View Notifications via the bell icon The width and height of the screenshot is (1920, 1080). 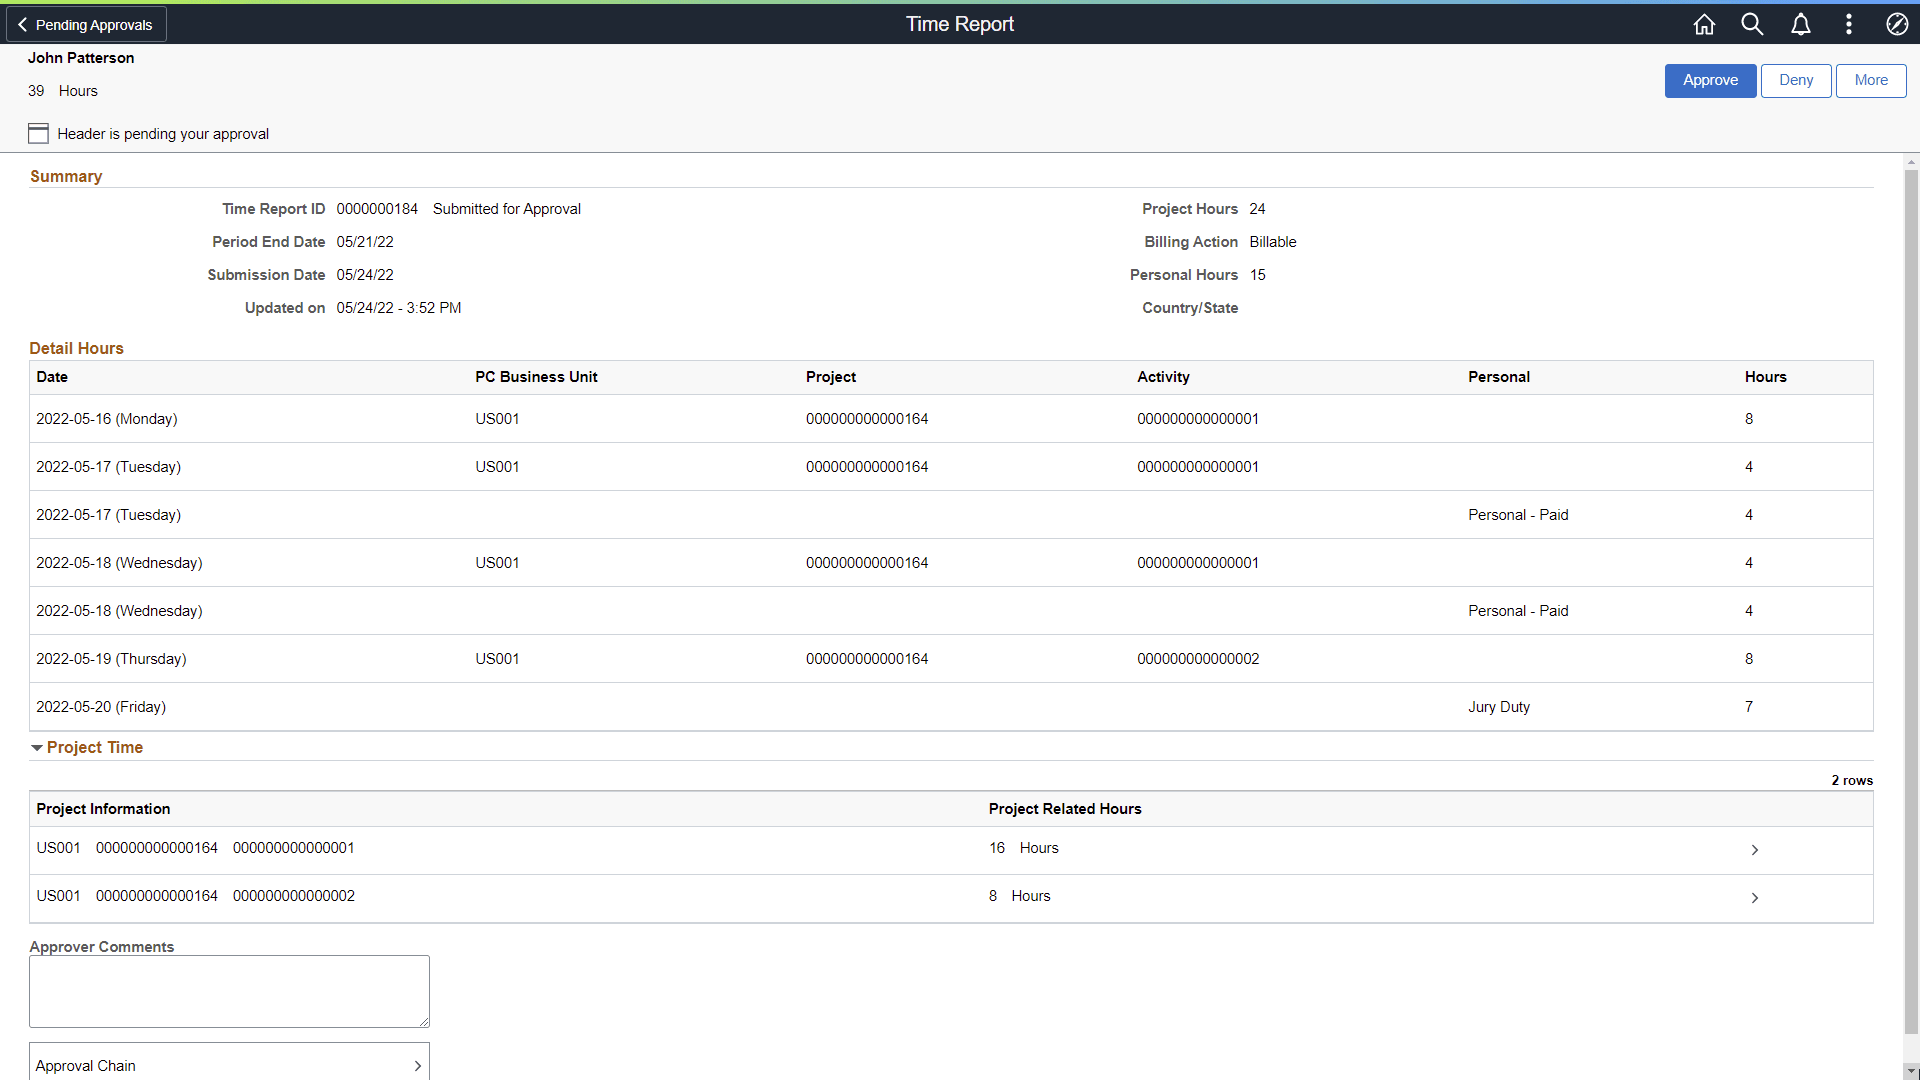coord(1800,24)
